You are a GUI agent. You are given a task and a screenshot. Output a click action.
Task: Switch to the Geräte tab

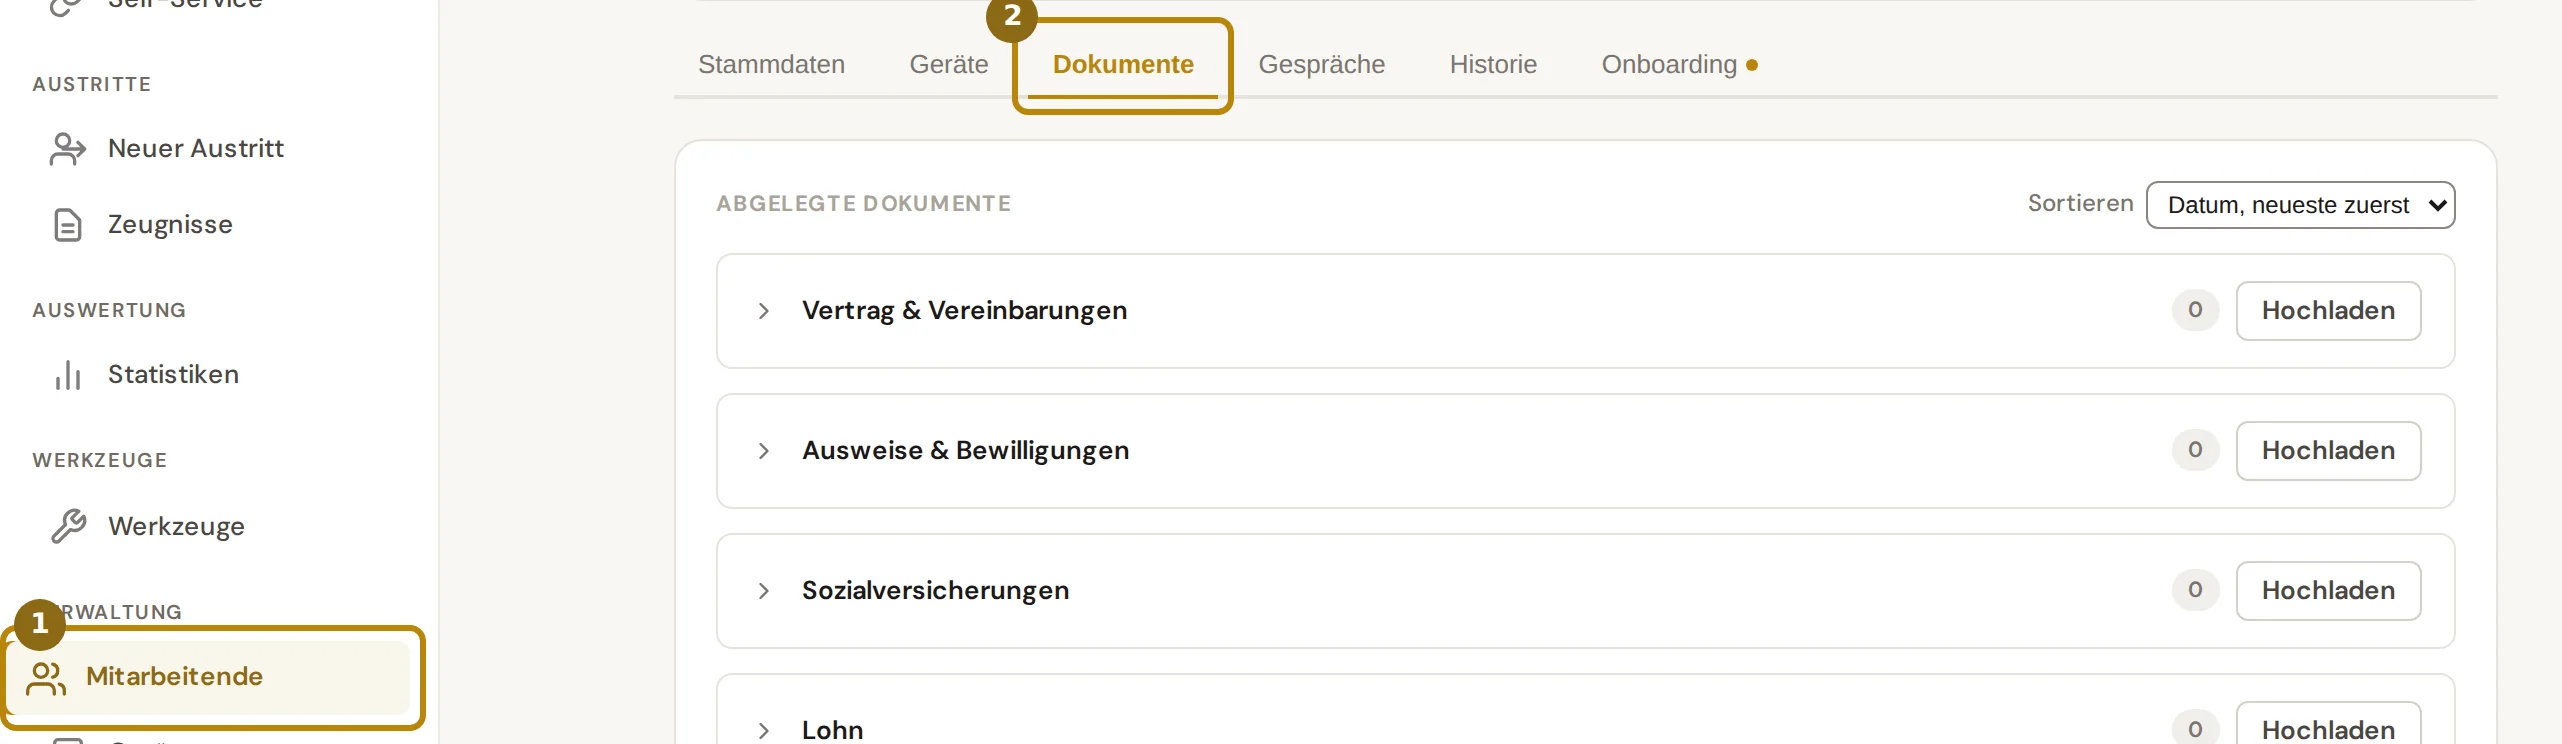coord(948,64)
